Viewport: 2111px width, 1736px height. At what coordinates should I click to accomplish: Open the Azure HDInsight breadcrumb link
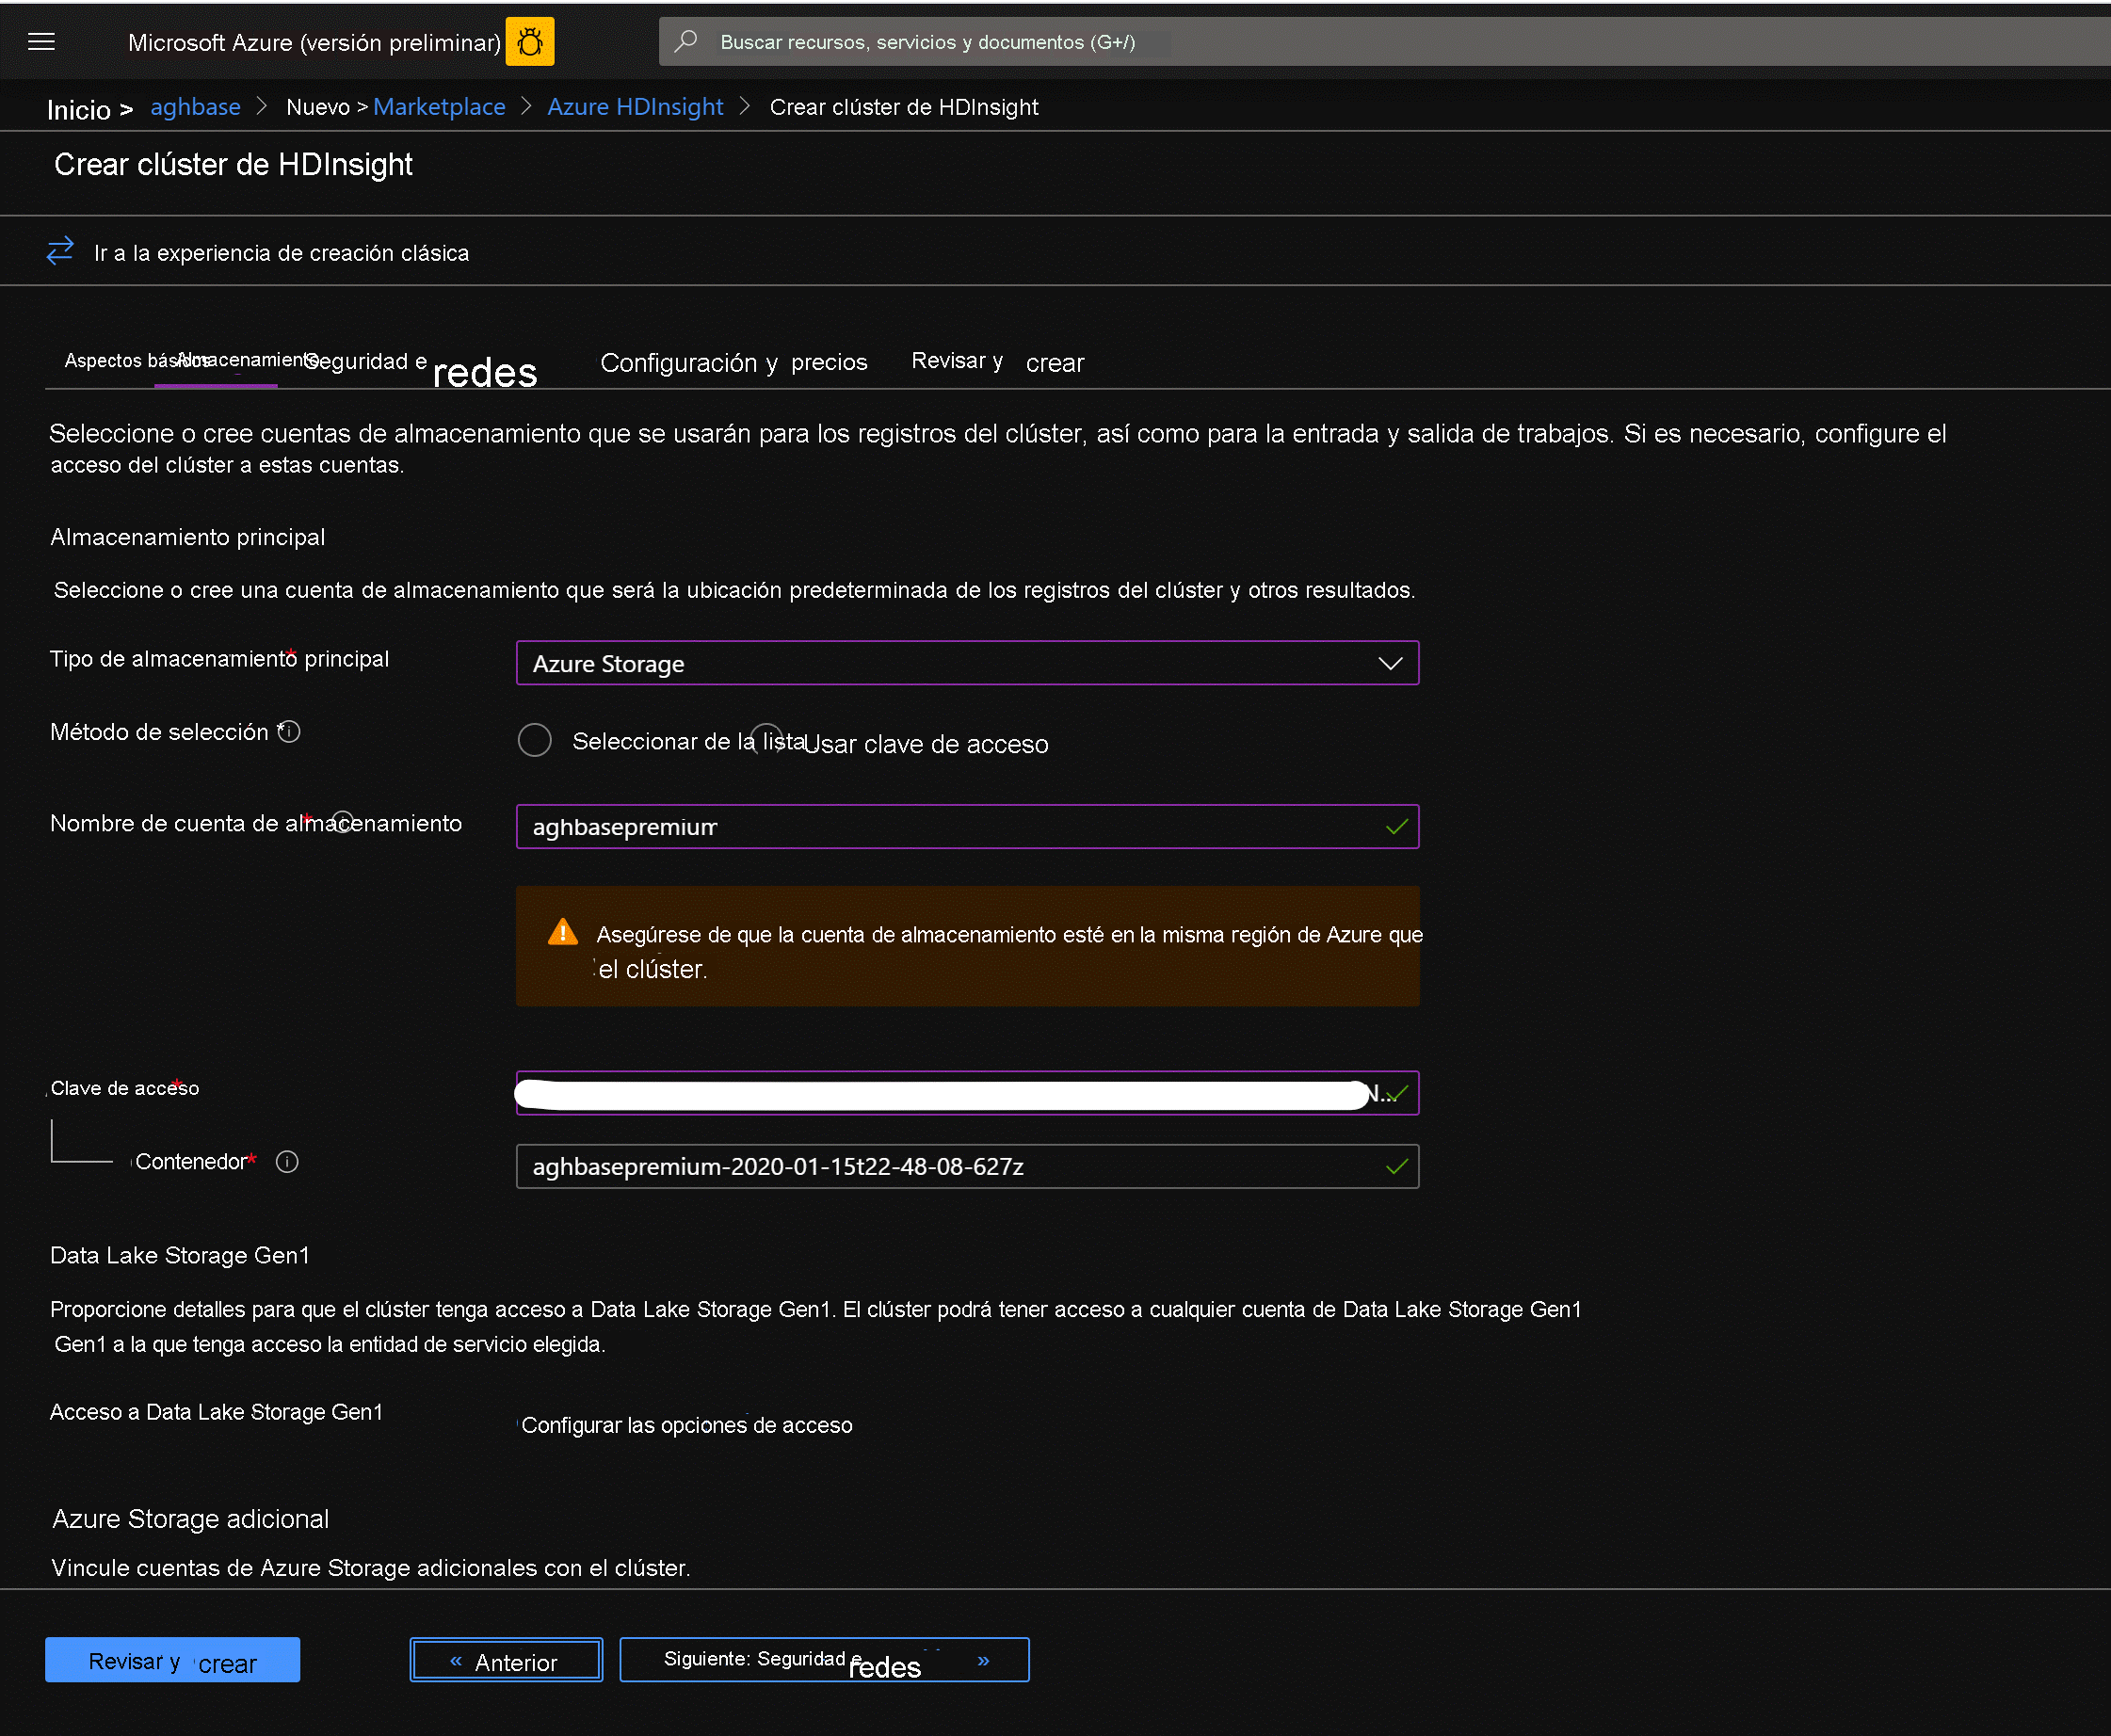point(635,107)
